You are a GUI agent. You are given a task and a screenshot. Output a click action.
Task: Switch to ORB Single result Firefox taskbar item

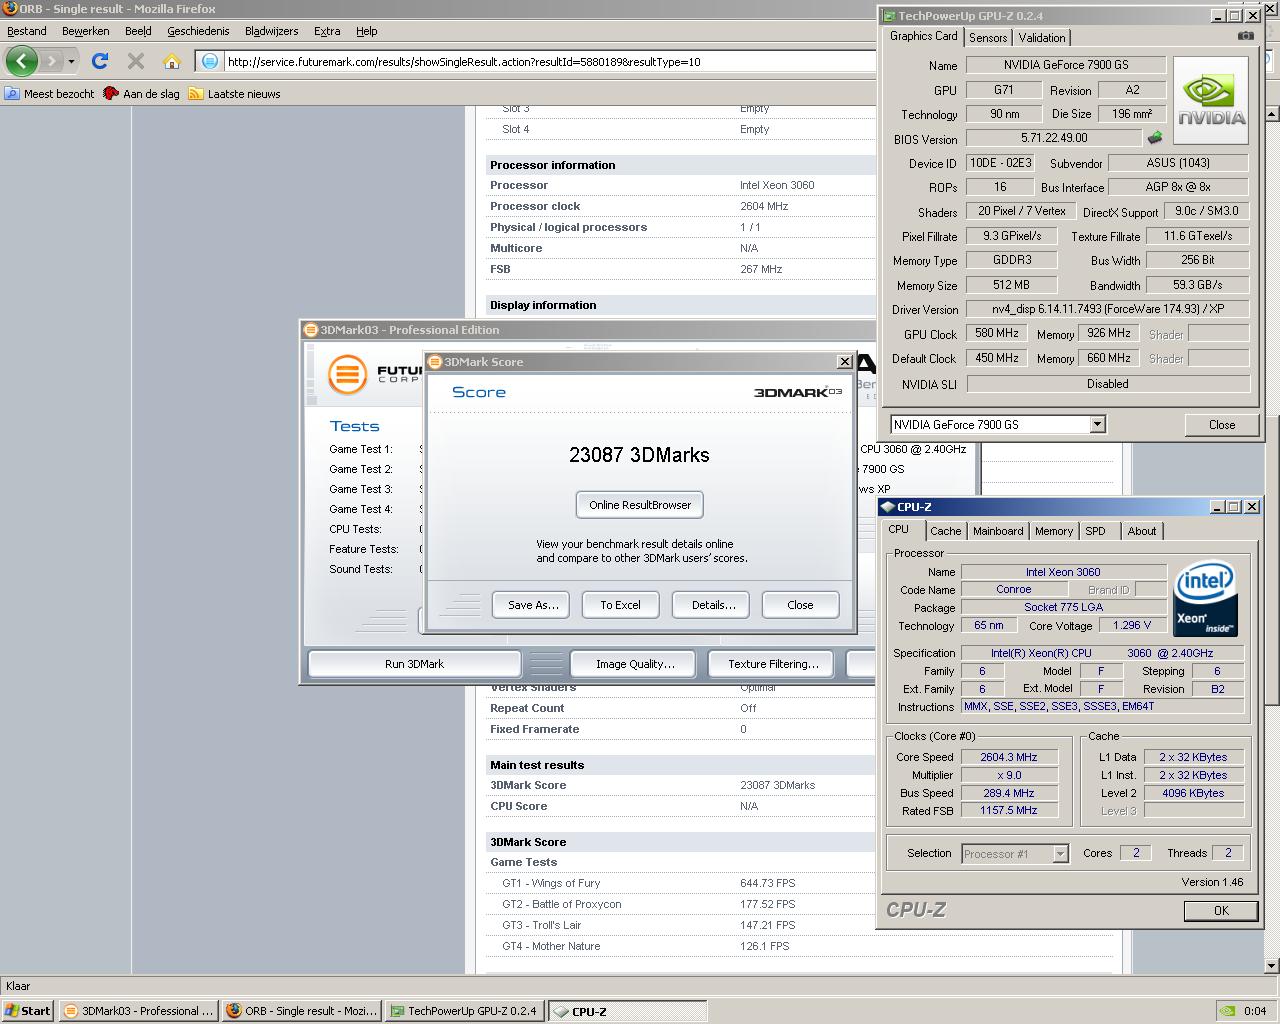pyautogui.click(x=301, y=1010)
